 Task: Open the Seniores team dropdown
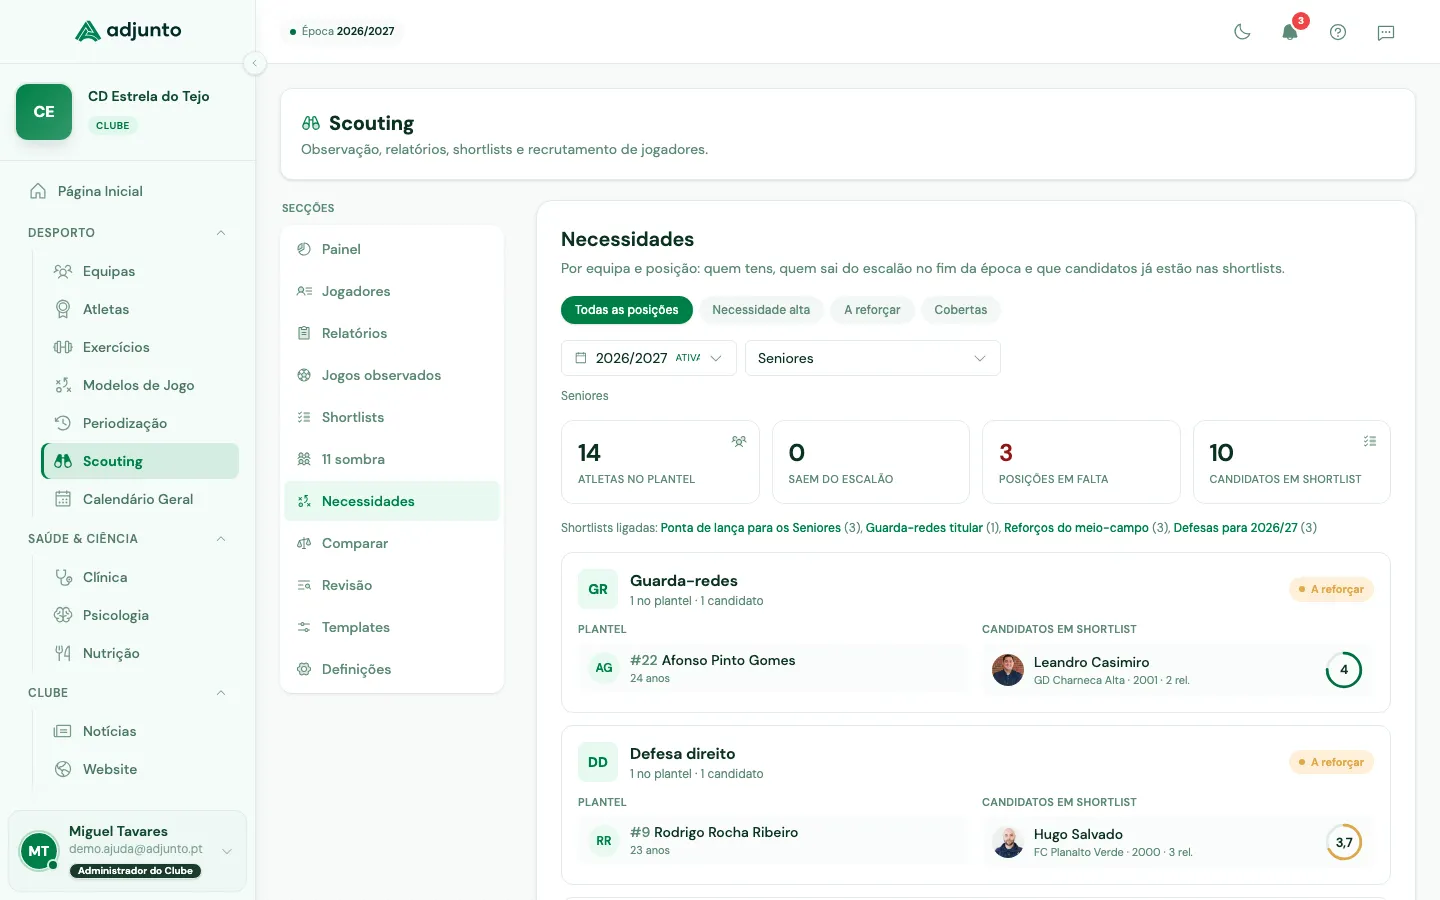click(872, 358)
